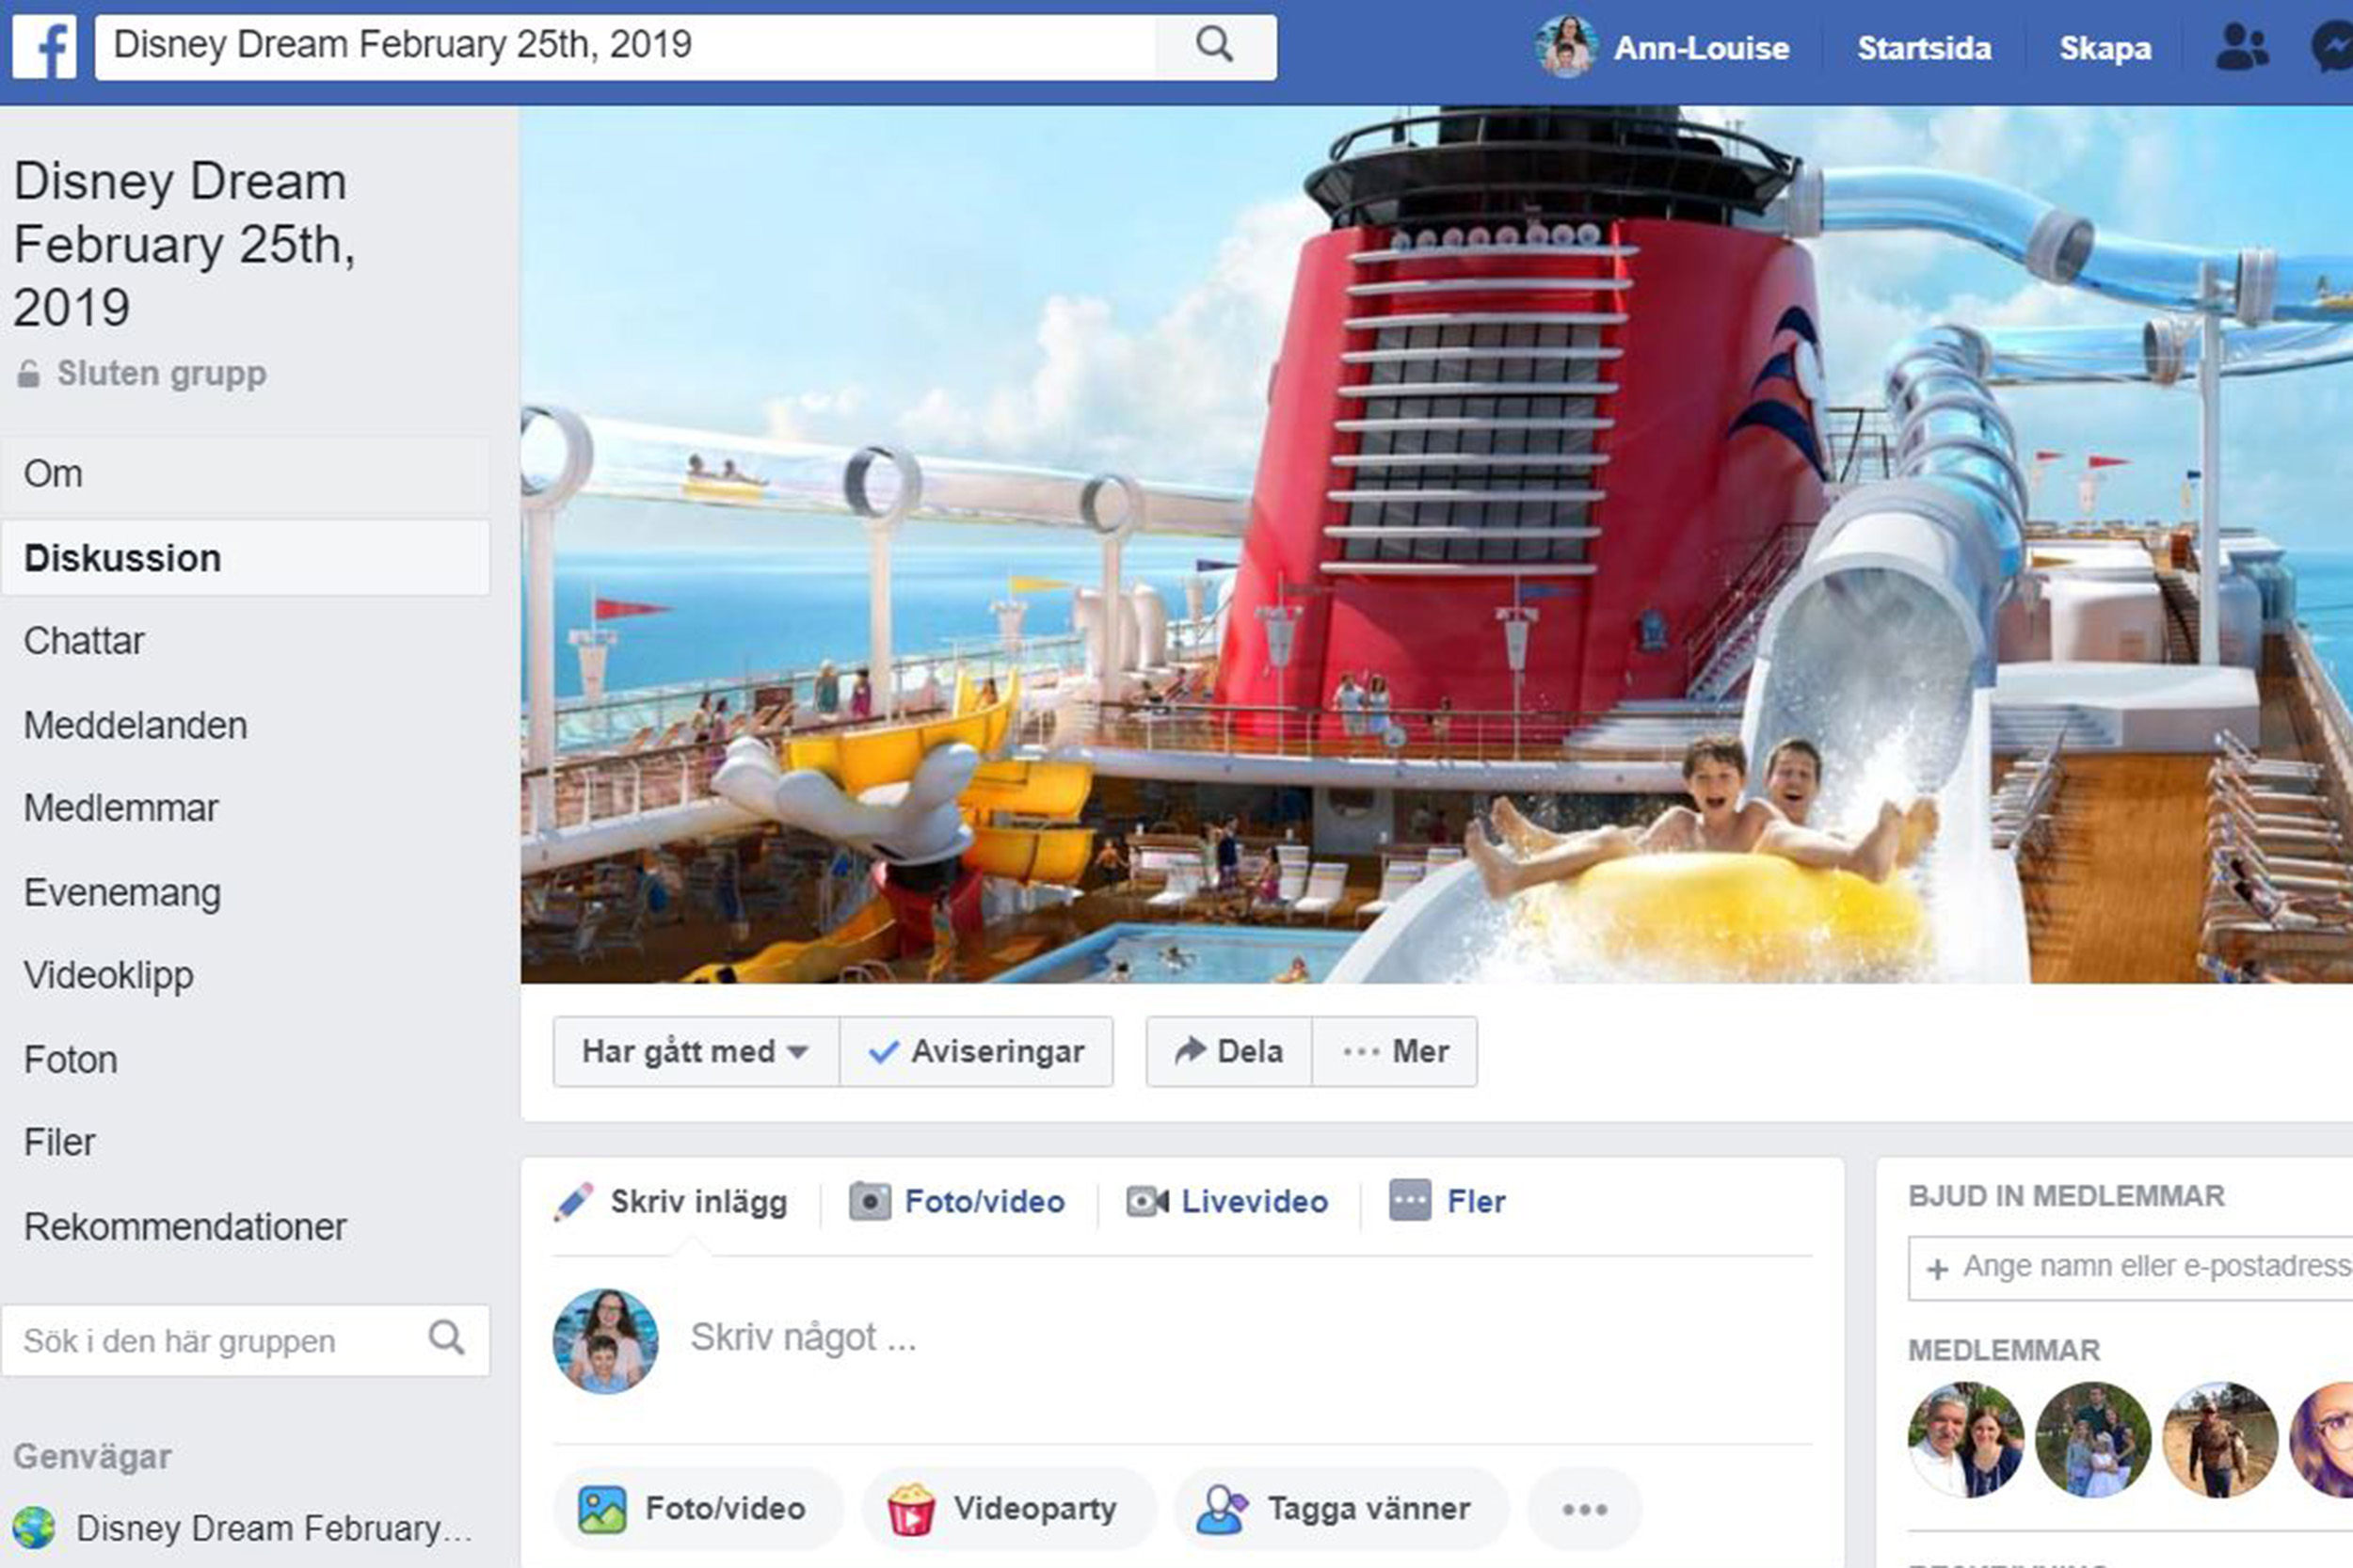This screenshot has width=2353, height=1568.
Task: Open the Mer menu button
Action: (1395, 1052)
